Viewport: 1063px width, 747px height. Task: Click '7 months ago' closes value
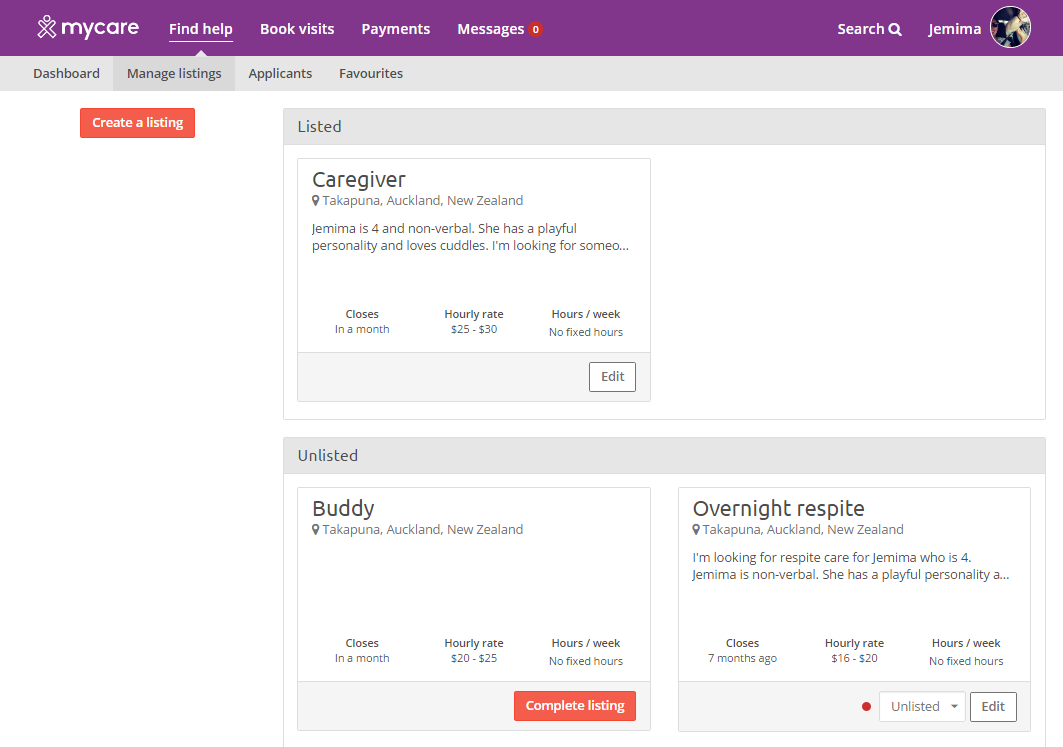point(742,658)
